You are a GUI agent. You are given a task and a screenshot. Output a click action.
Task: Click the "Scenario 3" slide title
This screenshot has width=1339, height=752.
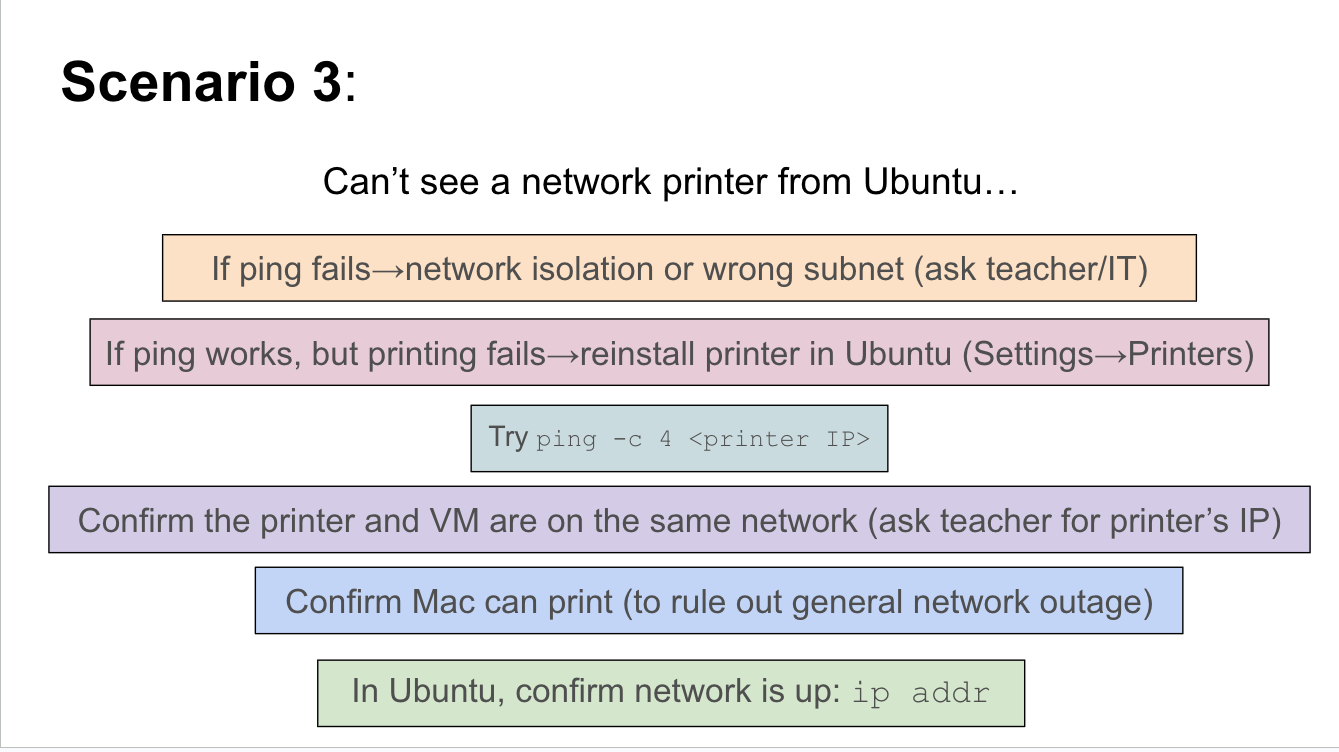coord(200,82)
